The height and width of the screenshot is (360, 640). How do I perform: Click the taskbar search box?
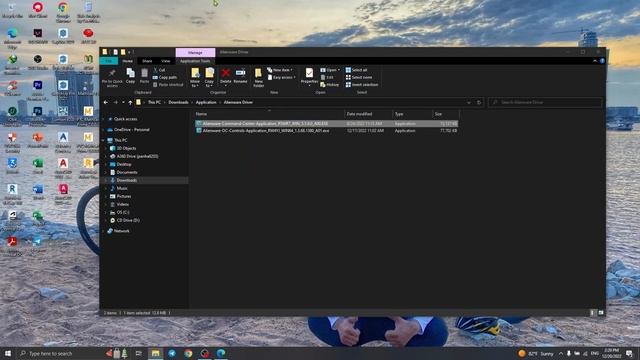pyautogui.click(x=60, y=353)
